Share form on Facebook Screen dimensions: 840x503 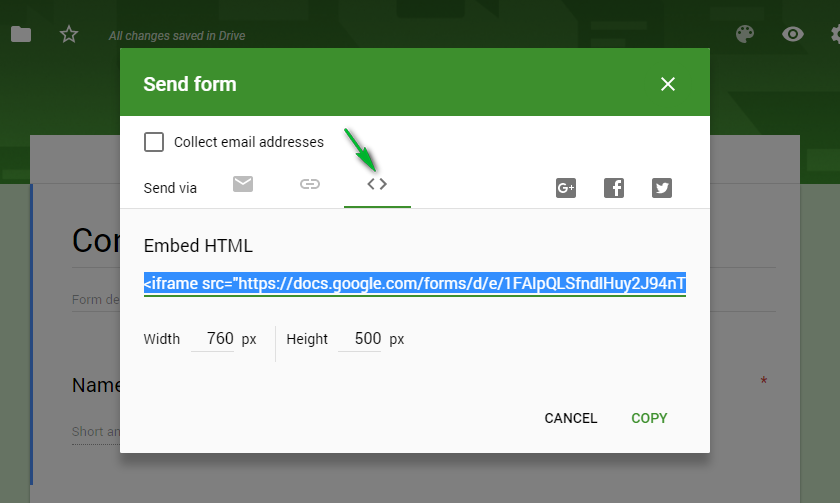614,187
